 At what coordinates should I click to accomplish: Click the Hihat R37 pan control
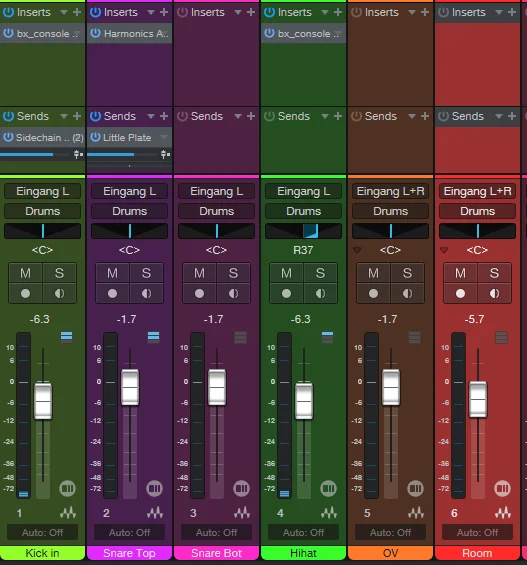pos(303,231)
